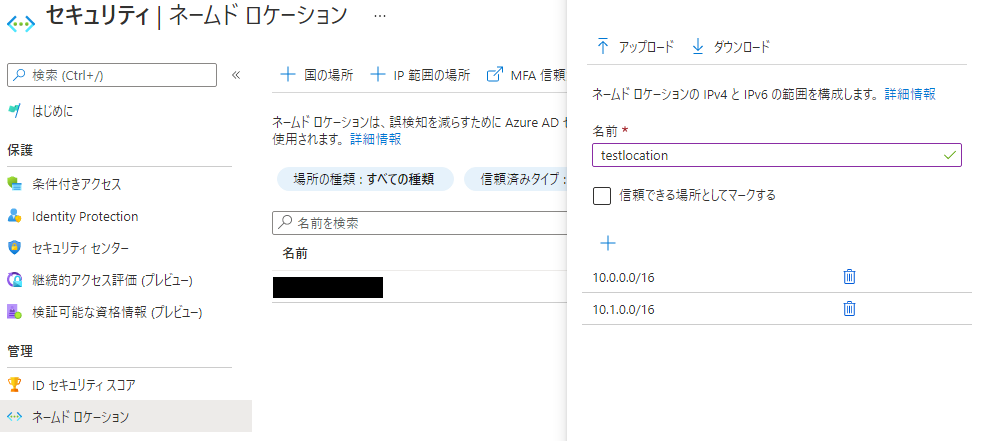Click the 条件付きアクセス icon
This screenshot has width=983, height=441.
coord(14,184)
